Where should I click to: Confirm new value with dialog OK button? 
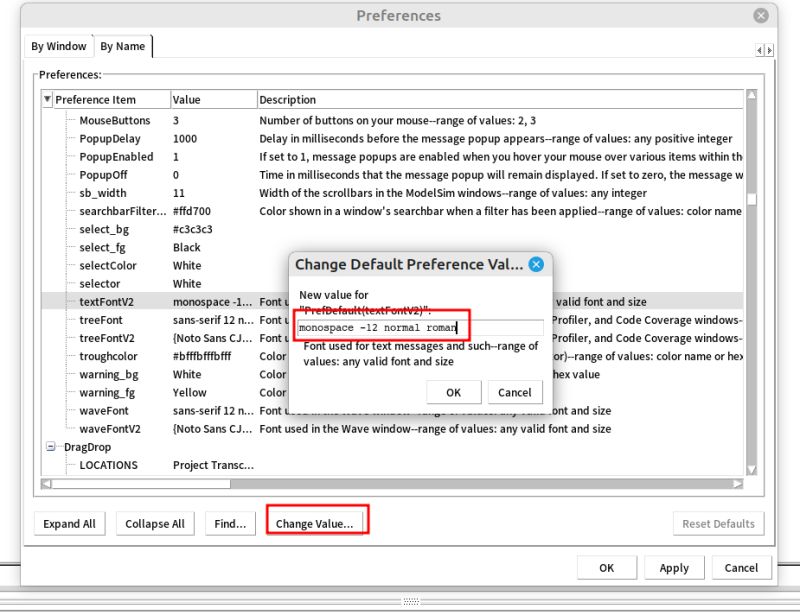[x=453, y=392]
